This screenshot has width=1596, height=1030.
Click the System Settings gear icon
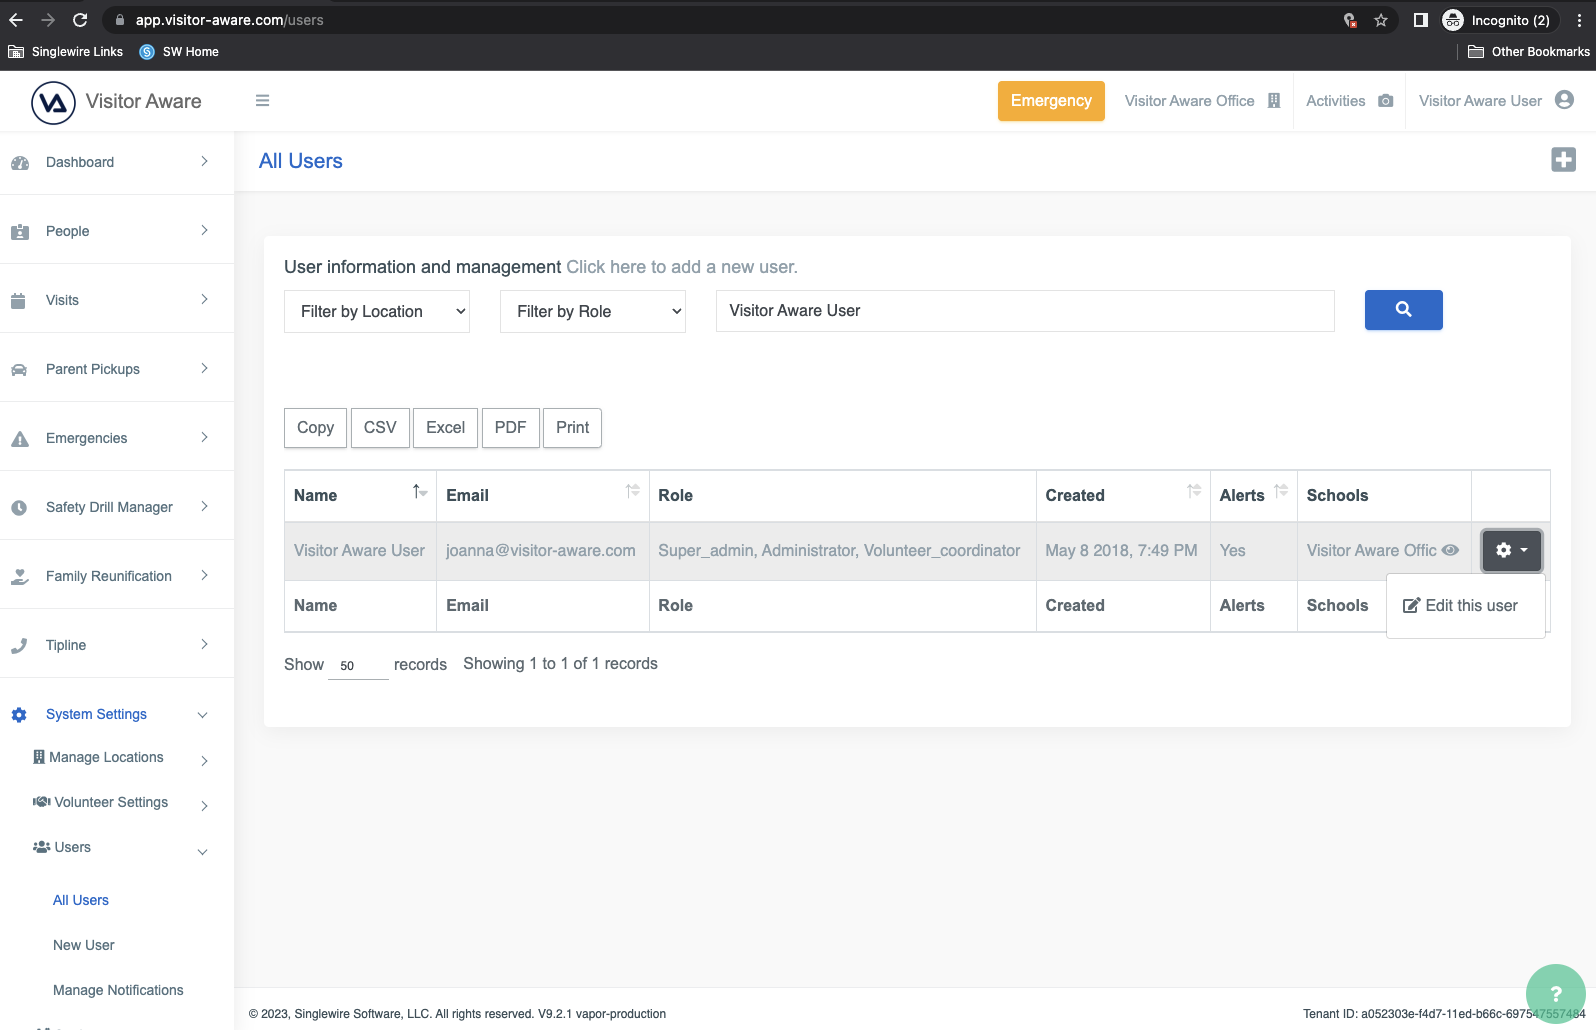pyautogui.click(x=19, y=714)
